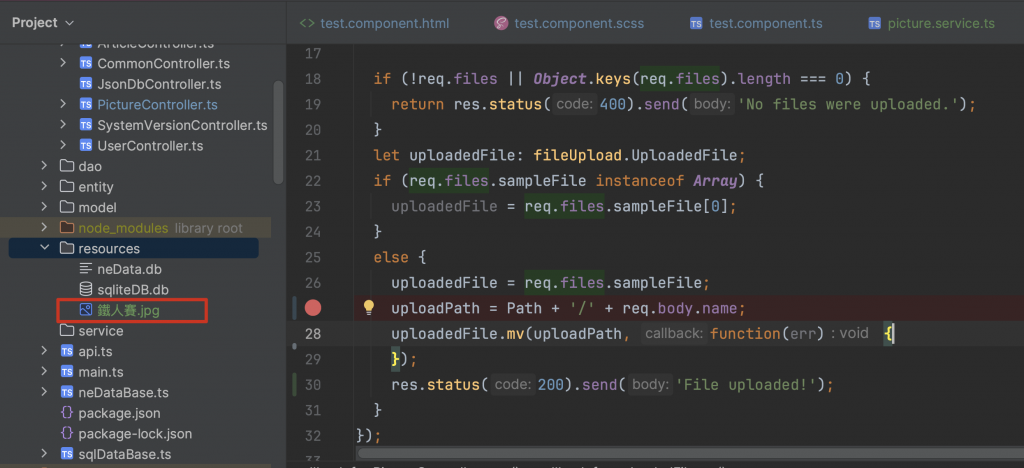Select neData.db in the resources folder

tap(129, 269)
